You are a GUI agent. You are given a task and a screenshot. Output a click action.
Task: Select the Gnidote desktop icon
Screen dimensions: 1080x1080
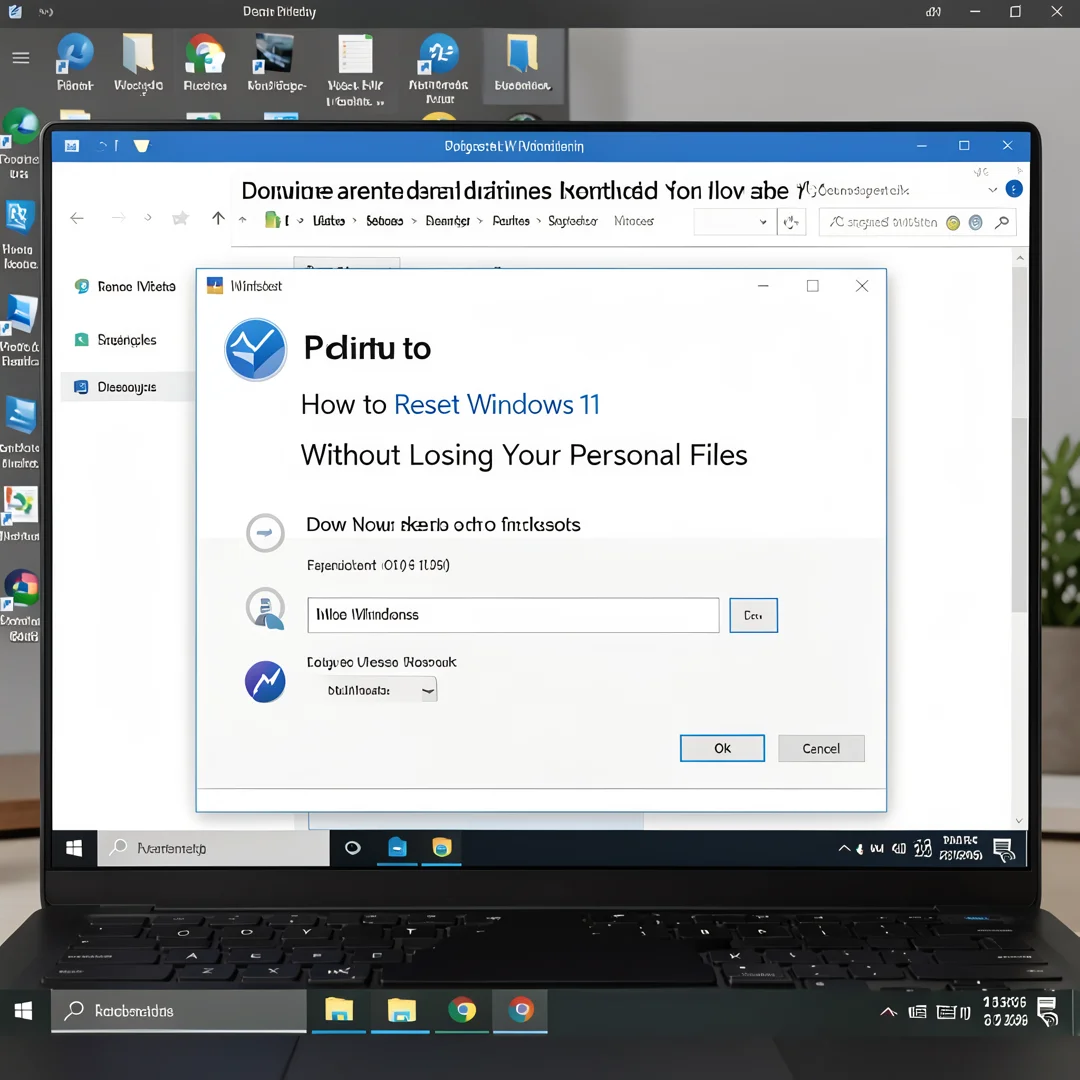[x=19, y=433]
